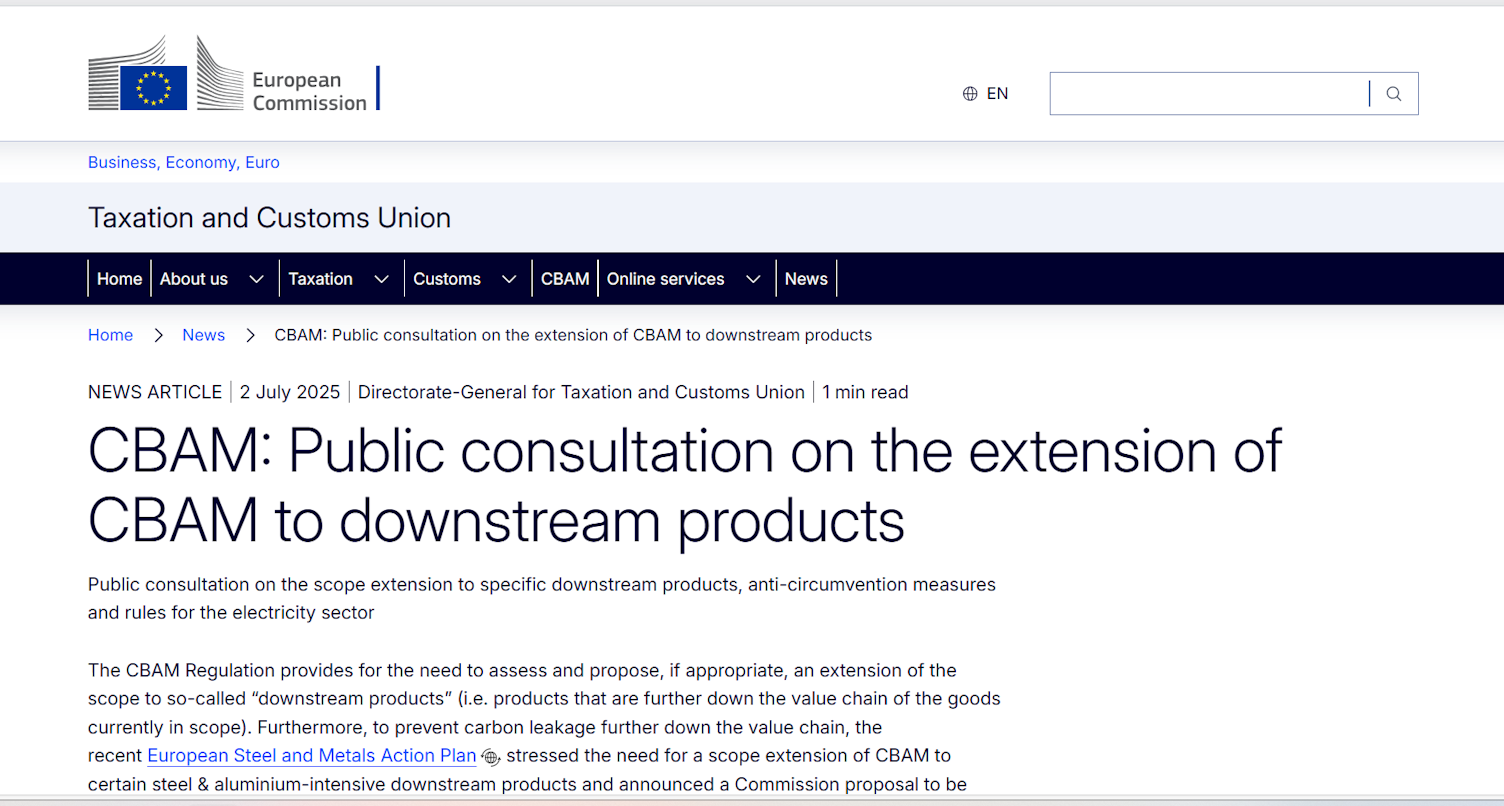Image resolution: width=1504 pixels, height=806 pixels.
Task: Click the Taxation and Customs Union site title
Action: [x=269, y=218]
